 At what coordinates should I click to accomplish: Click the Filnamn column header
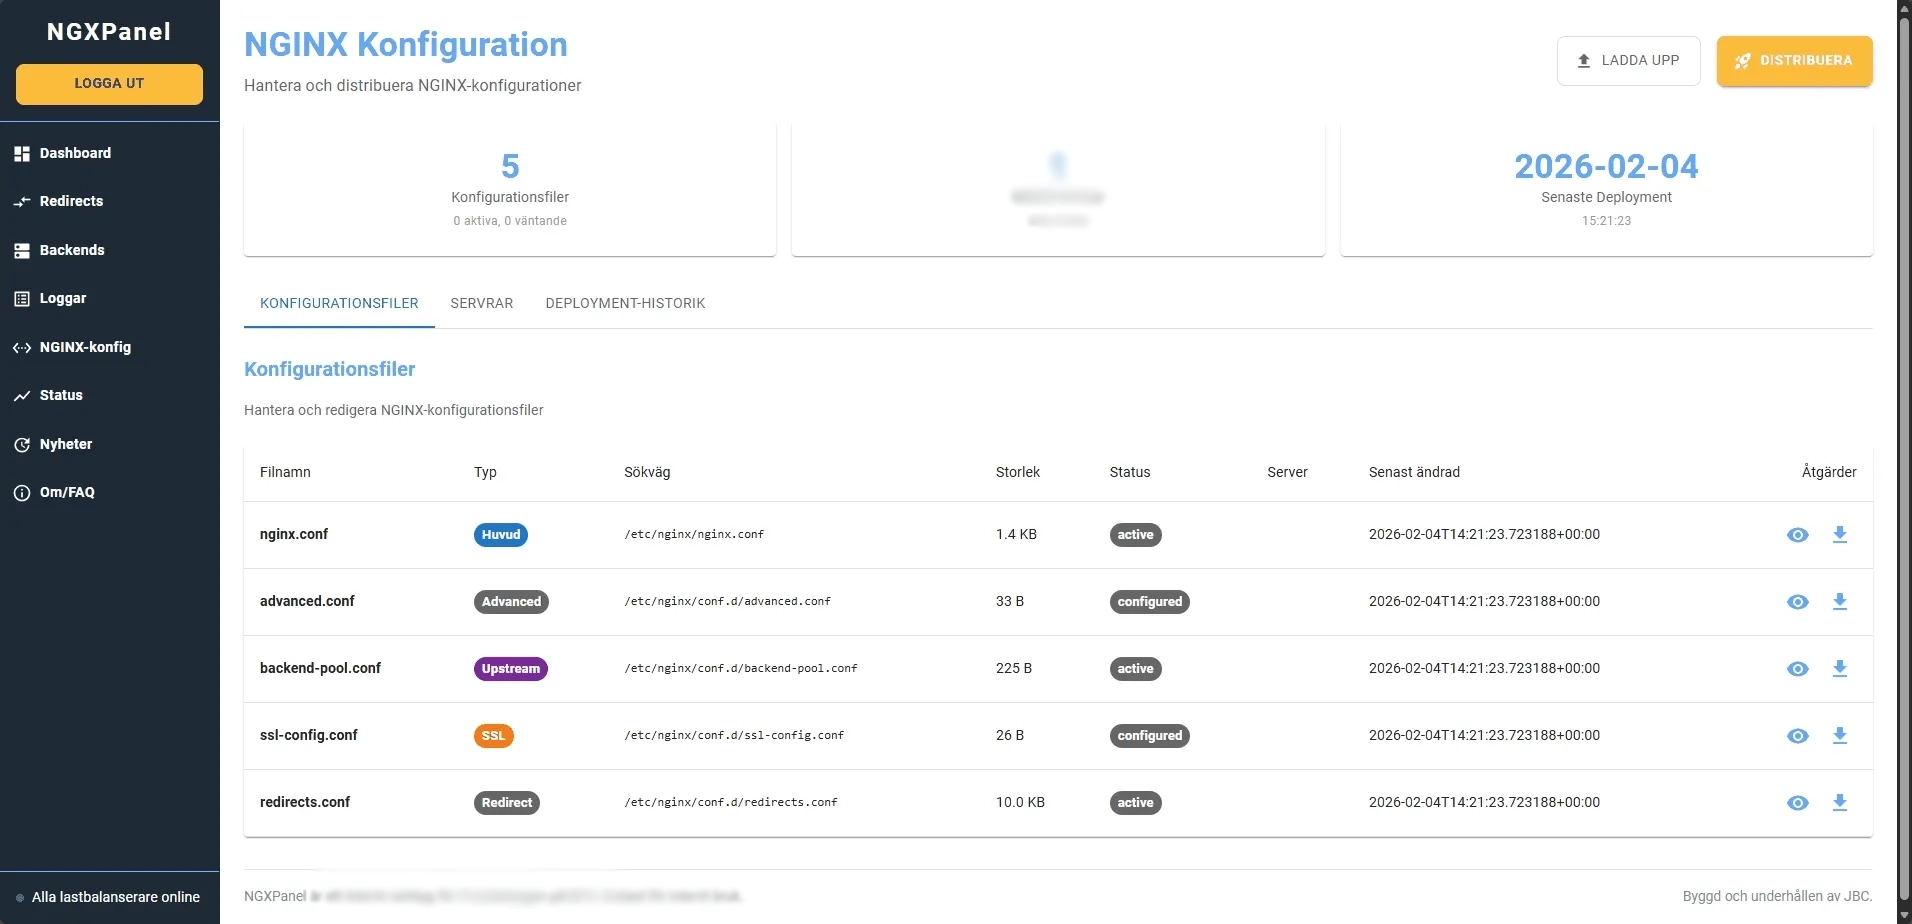click(x=285, y=472)
